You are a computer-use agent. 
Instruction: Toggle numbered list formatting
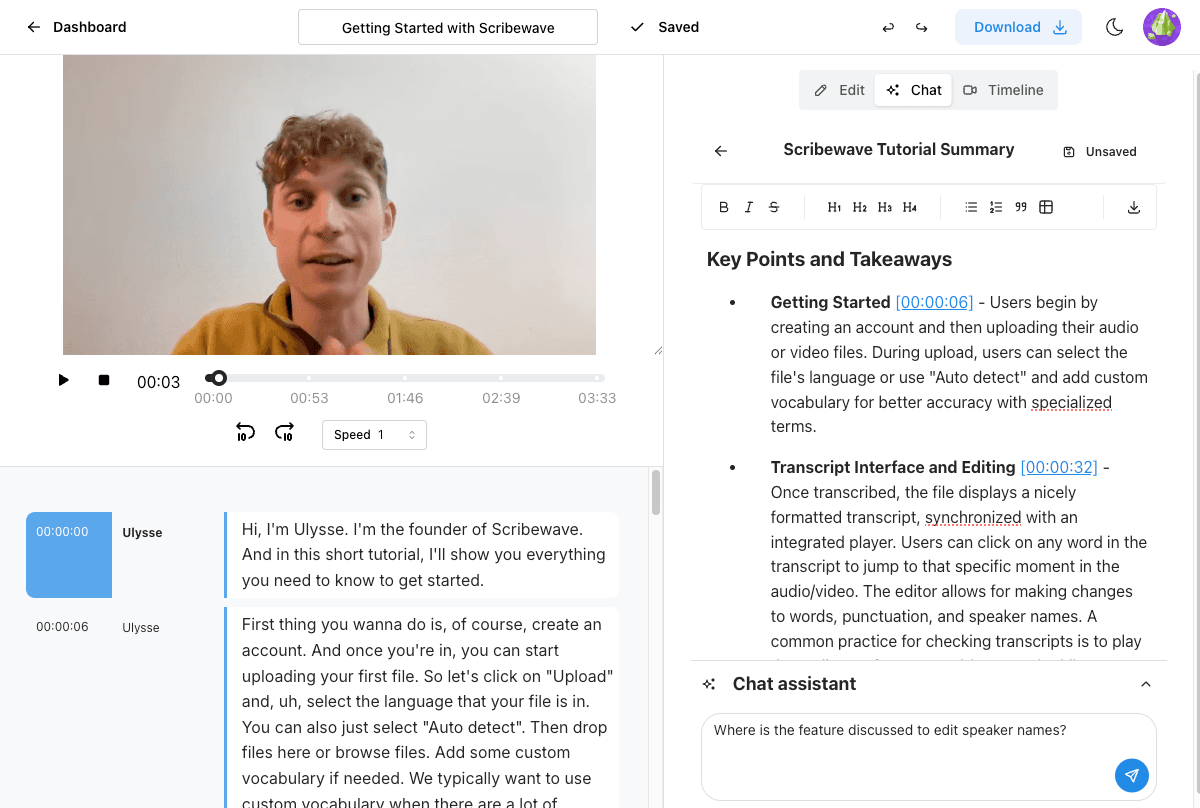995,207
